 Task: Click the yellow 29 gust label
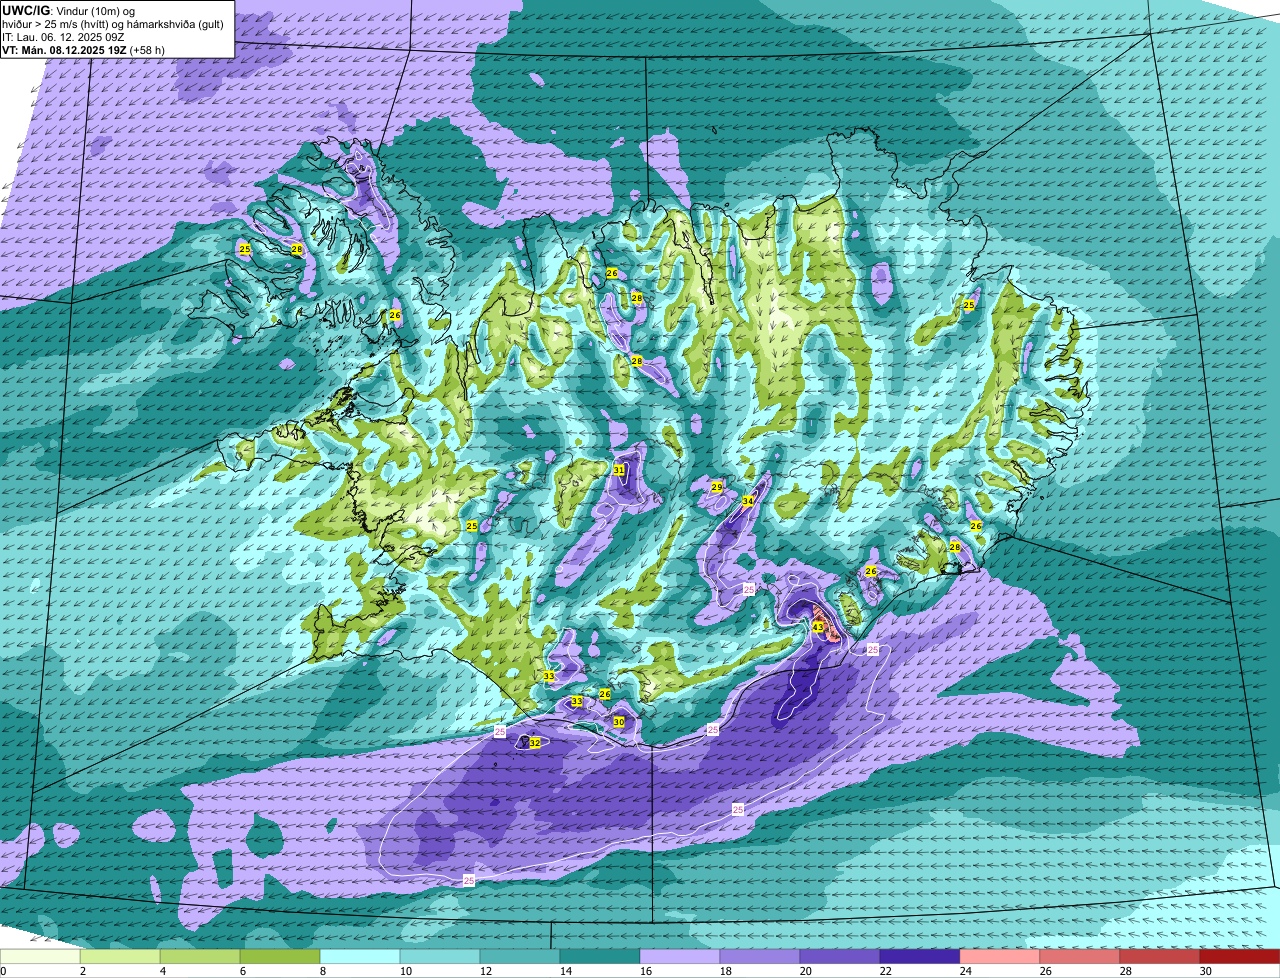coord(716,487)
